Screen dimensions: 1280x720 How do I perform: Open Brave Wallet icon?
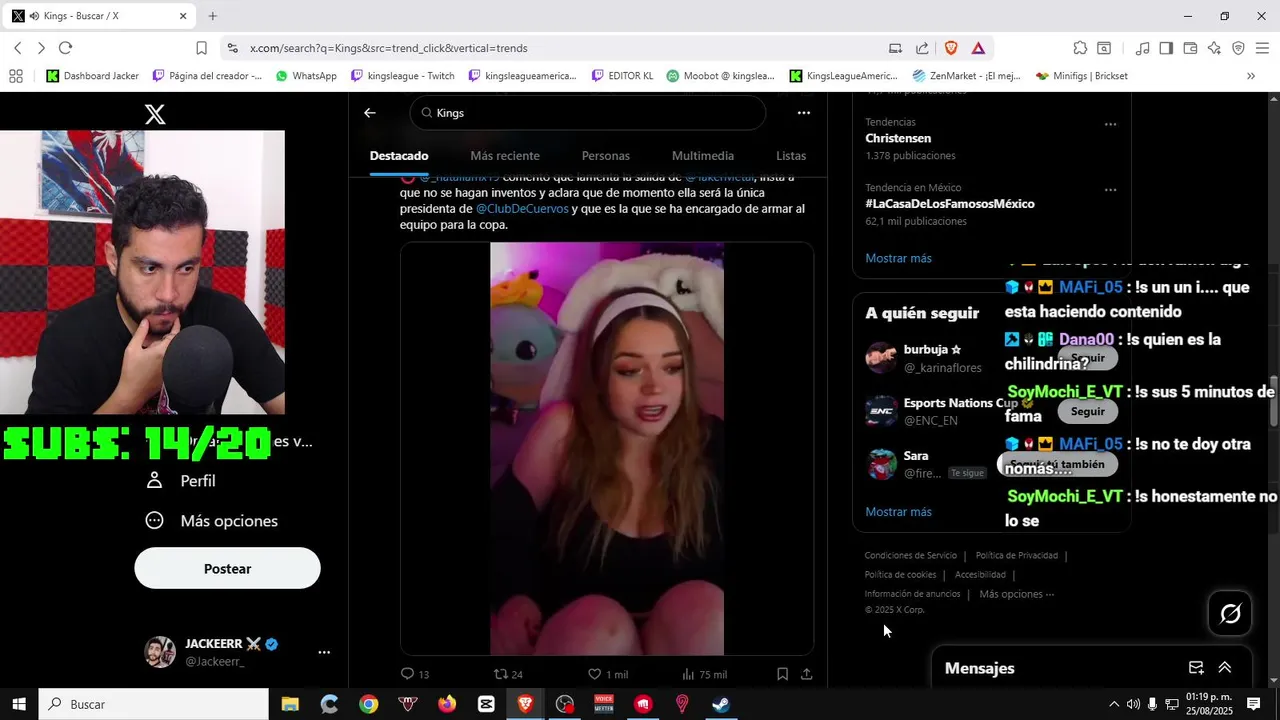point(1190,48)
